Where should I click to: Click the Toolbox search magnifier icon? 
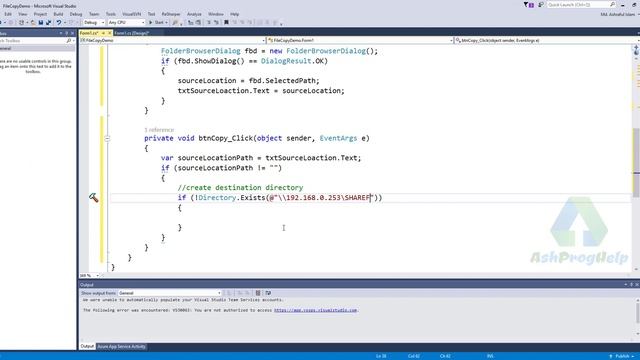[69, 41]
